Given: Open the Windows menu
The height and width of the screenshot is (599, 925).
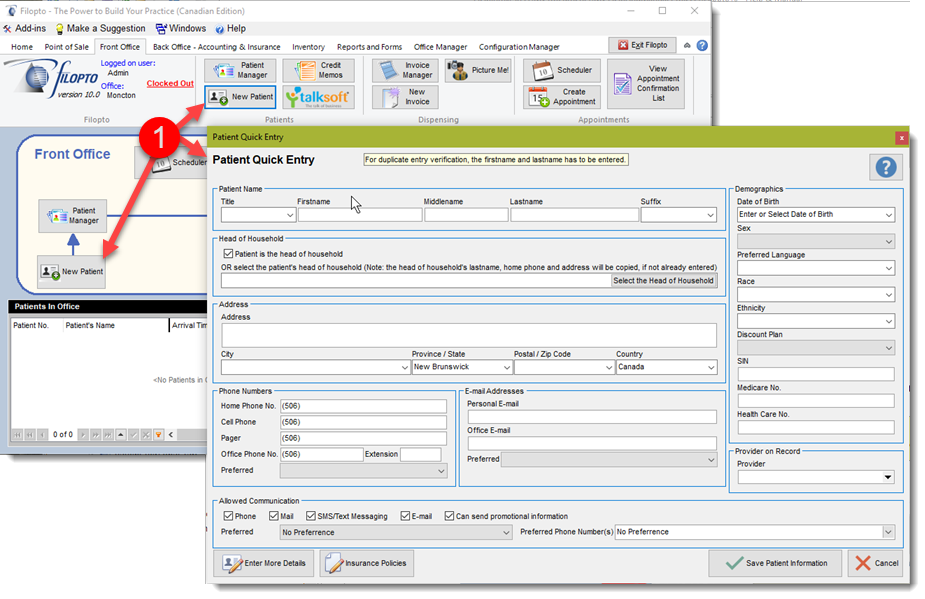Looking at the screenshot, I should point(181,28).
